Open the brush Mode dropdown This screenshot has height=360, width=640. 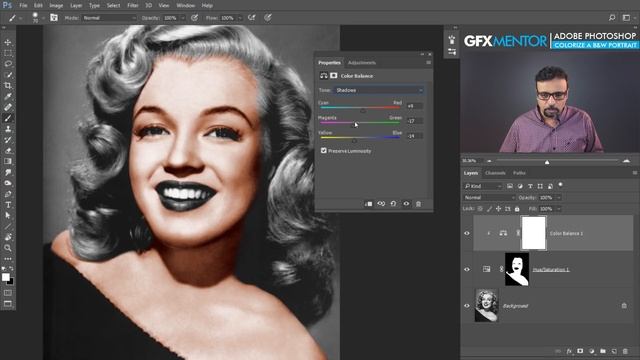pyautogui.click(x=109, y=18)
